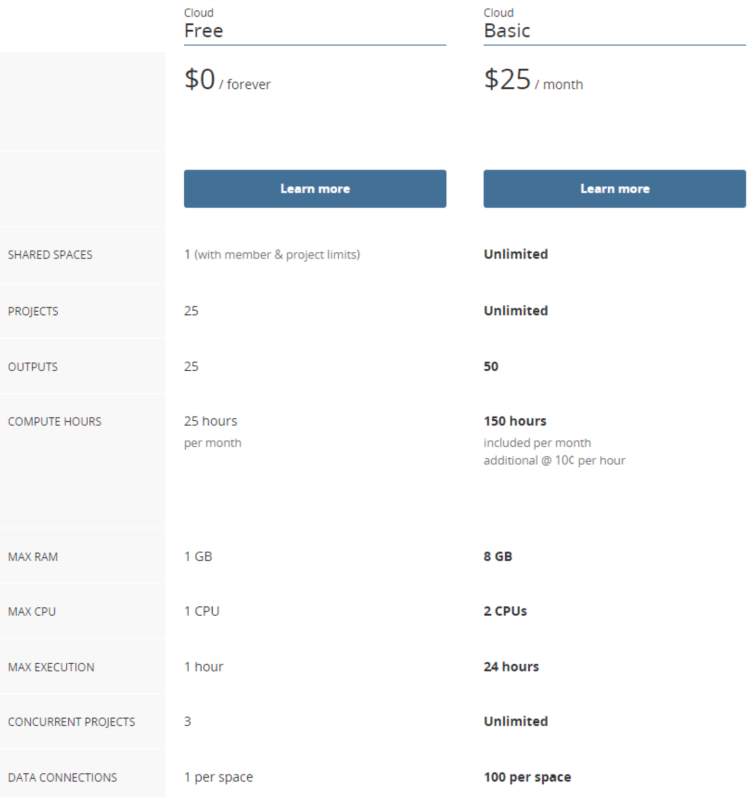Image resolution: width=753 pixels, height=800 pixels.
Task: Select the Cloud Basic plan heading
Action: coord(507,30)
